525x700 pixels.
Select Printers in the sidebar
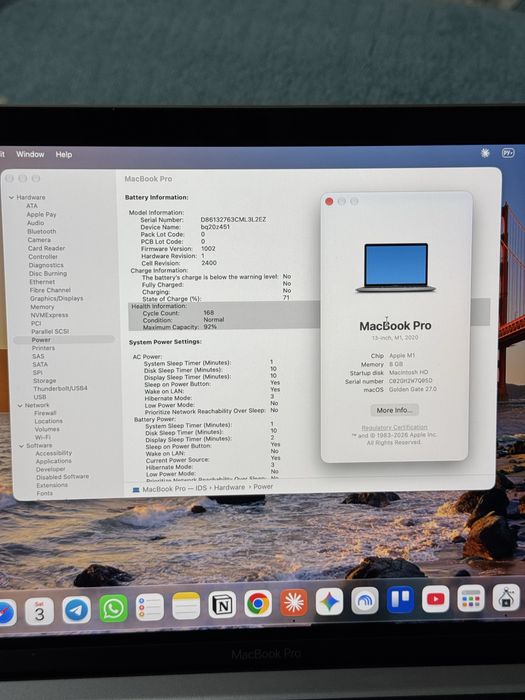click(x=43, y=348)
